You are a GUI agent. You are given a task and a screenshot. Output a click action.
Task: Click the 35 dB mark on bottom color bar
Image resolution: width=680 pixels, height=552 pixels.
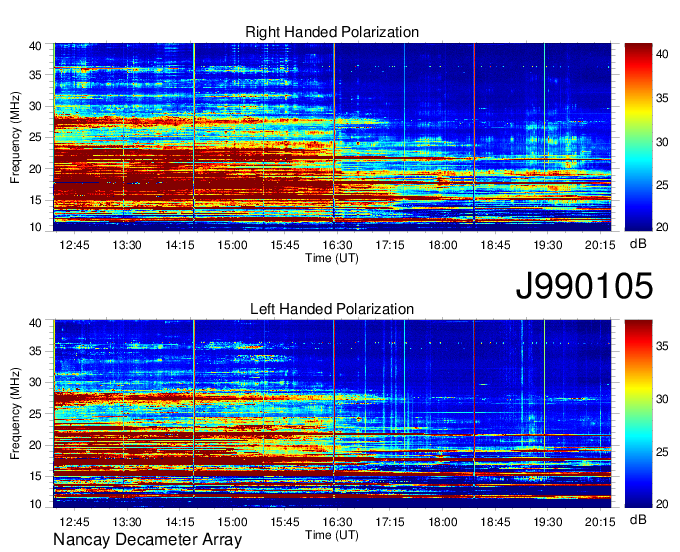tap(662, 346)
